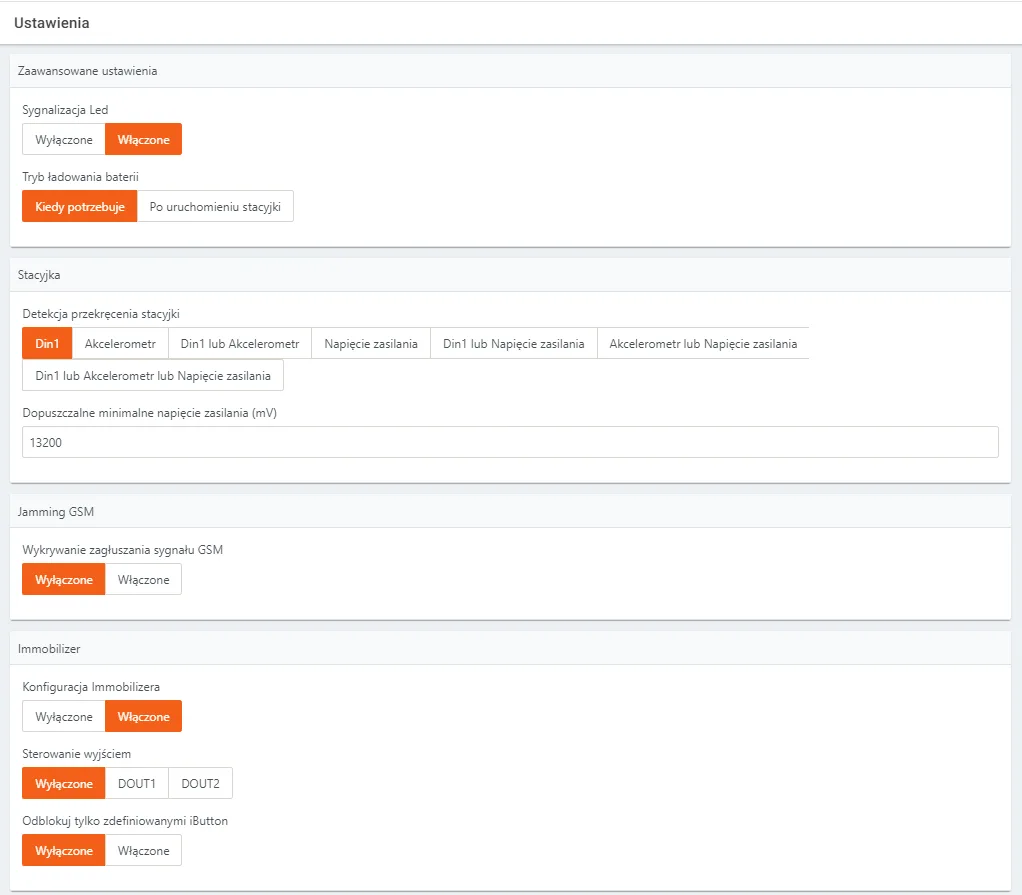The width and height of the screenshot is (1022, 895).
Task: Choose the standalone 'Akcelerometr' ignition detection option
Action: pos(120,344)
